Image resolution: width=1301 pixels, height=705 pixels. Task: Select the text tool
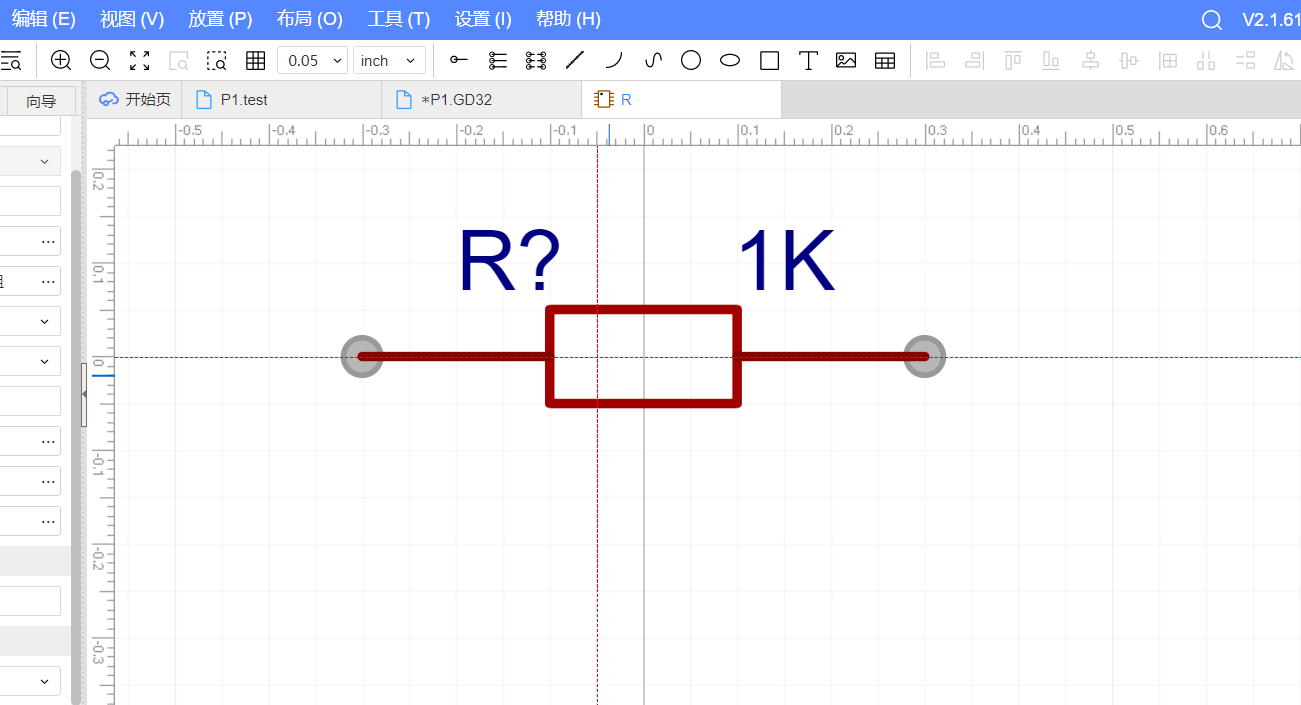click(x=808, y=60)
